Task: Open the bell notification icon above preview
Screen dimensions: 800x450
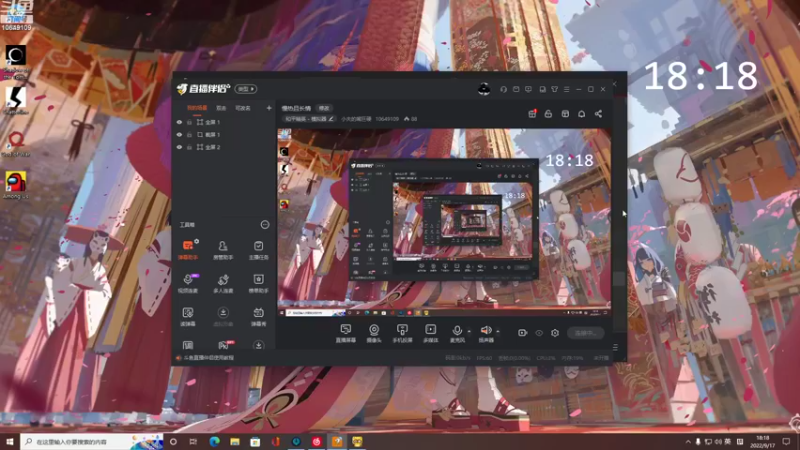Action: pos(582,114)
